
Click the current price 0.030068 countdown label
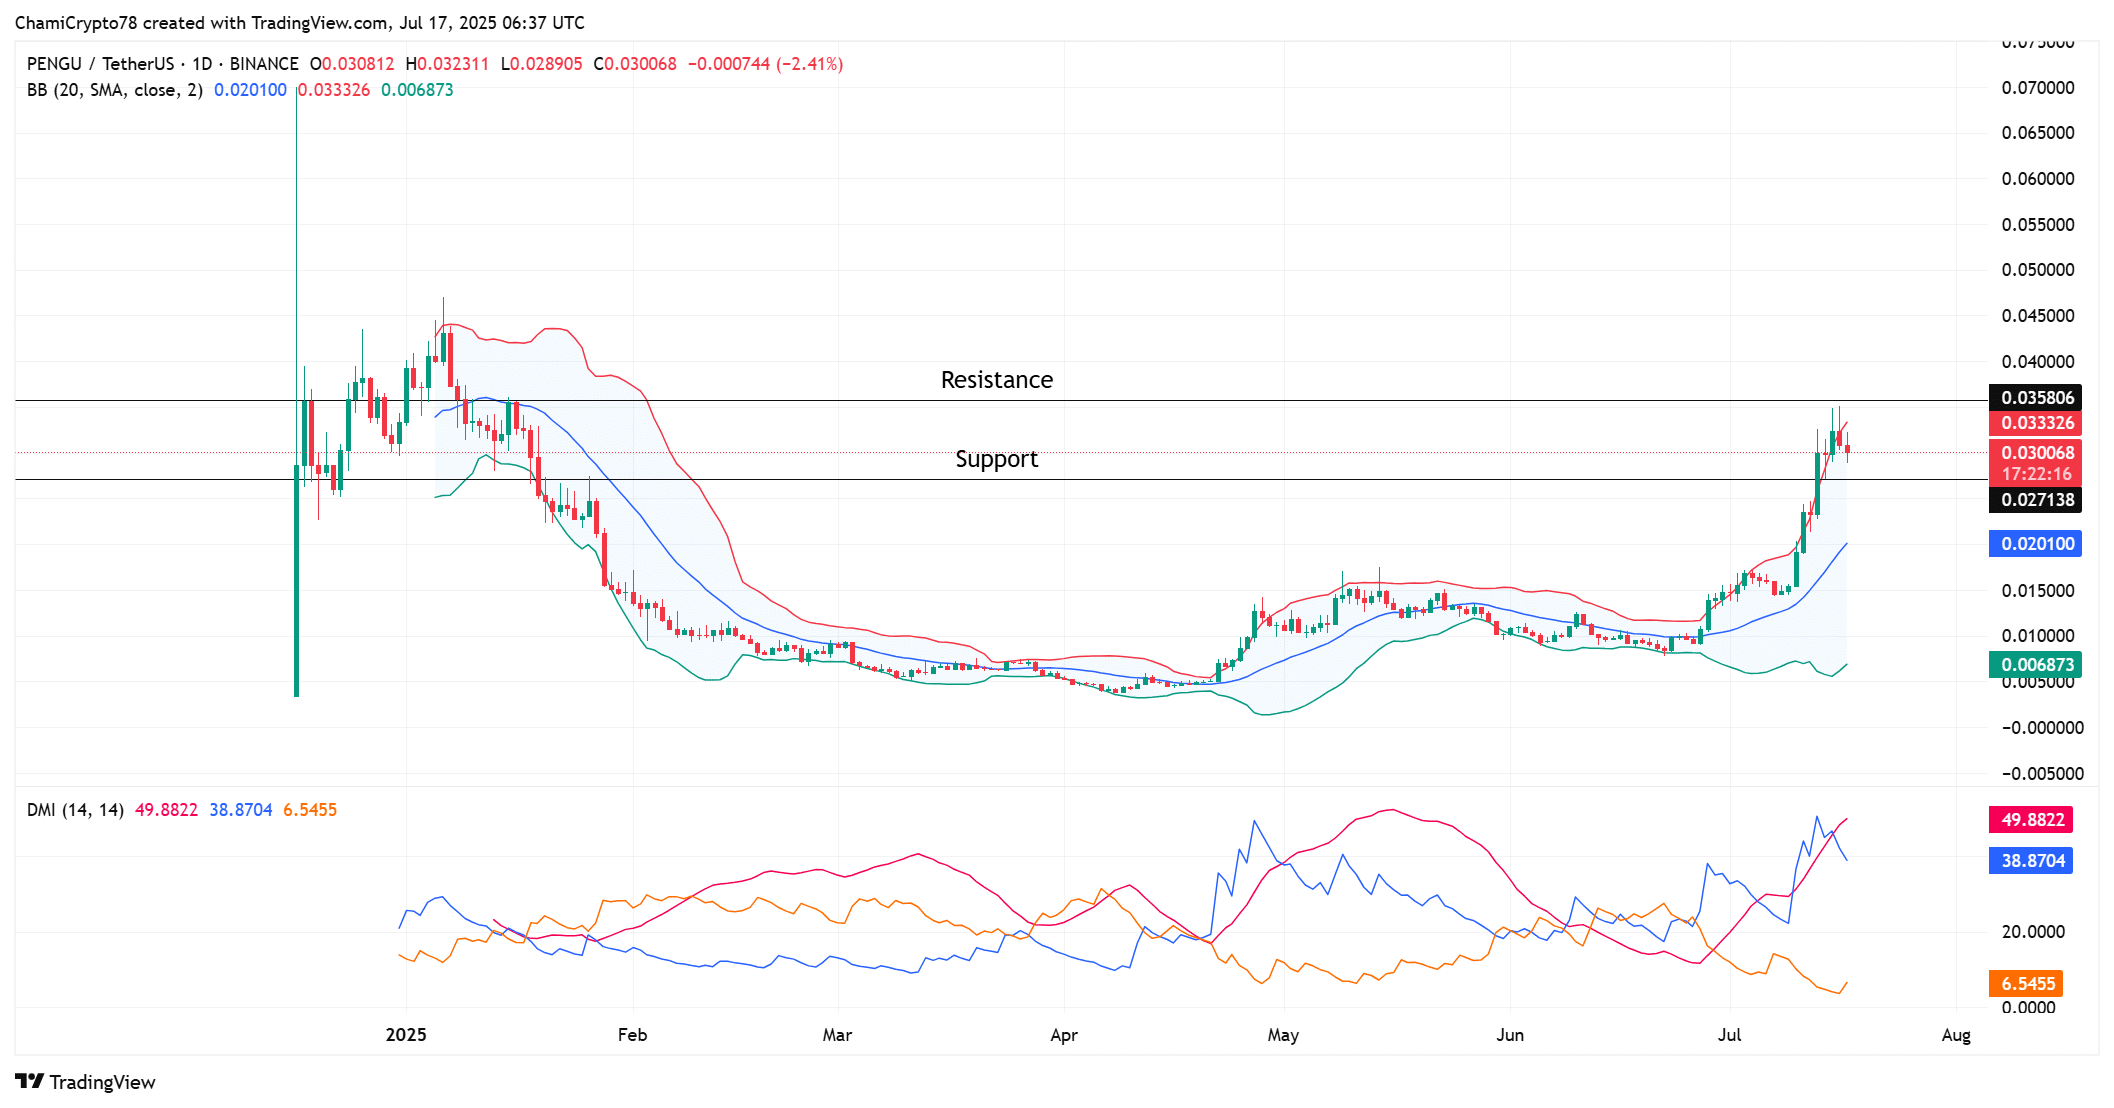click(x=2035, y=463)
